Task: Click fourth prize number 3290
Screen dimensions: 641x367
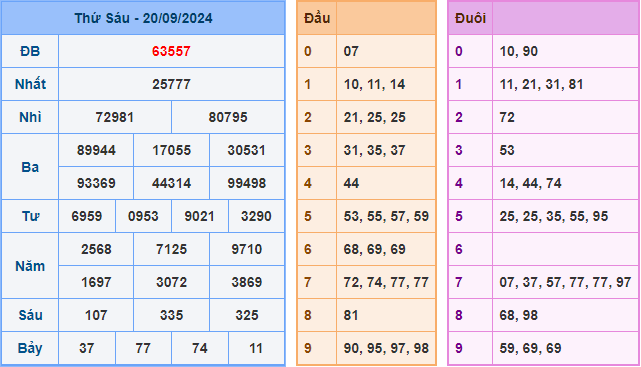Action: click(x=256, y=216)
